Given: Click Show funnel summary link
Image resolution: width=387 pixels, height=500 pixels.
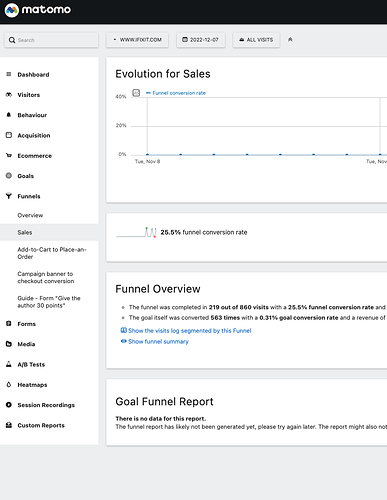Looking at the screenshot, I should point(158,341).
